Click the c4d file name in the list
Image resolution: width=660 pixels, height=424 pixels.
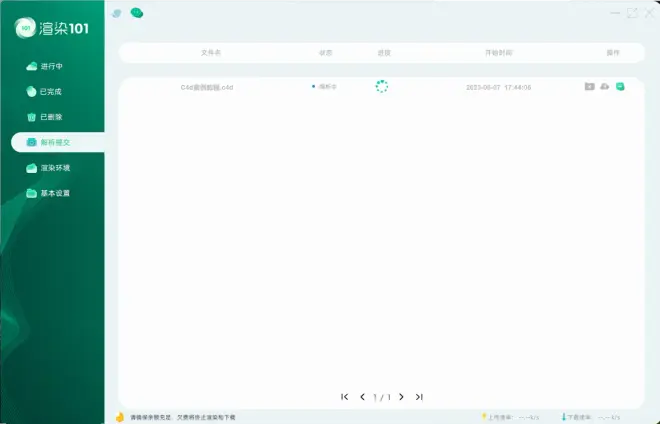click(x=207, y=88)
